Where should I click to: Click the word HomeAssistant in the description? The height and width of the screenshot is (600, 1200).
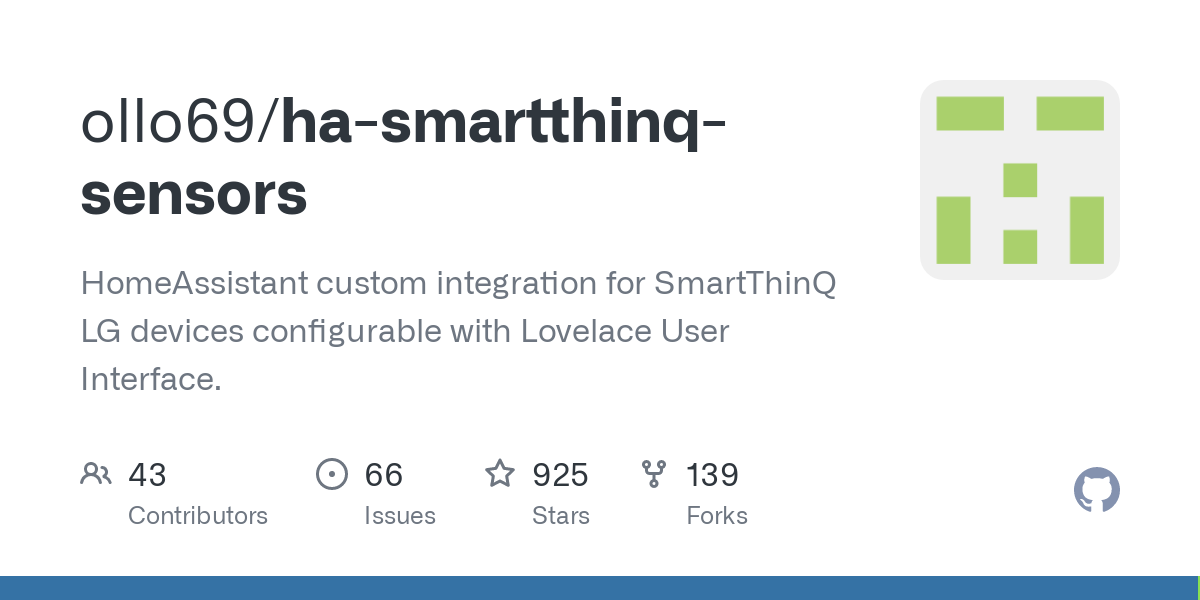coord(195,284)
